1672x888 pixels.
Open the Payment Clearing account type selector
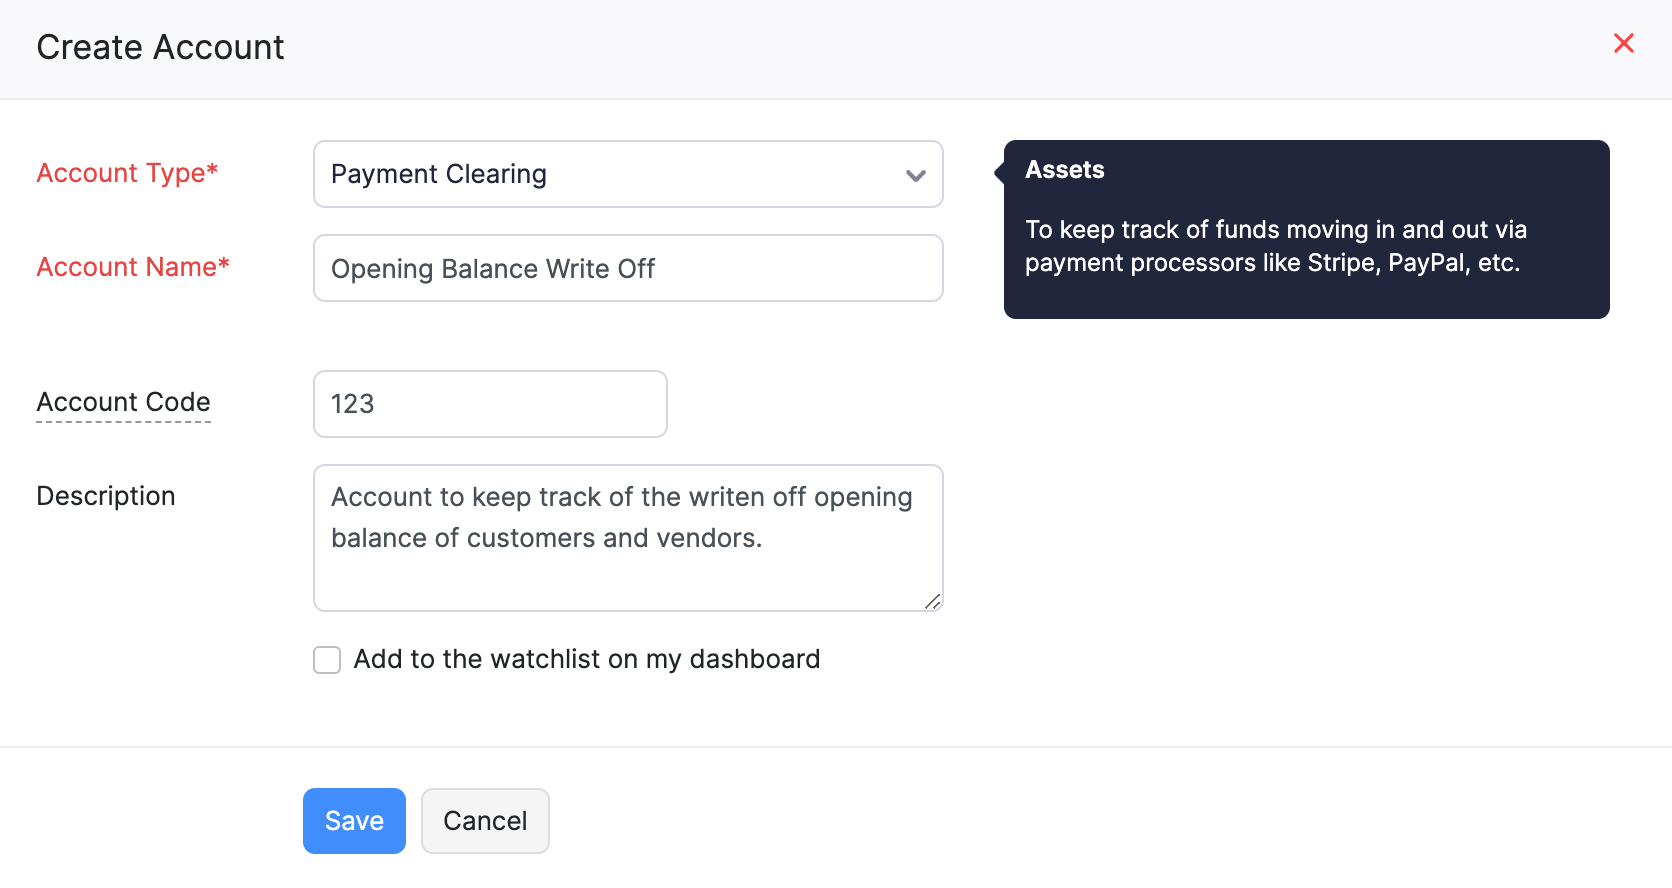pos(600,174)
